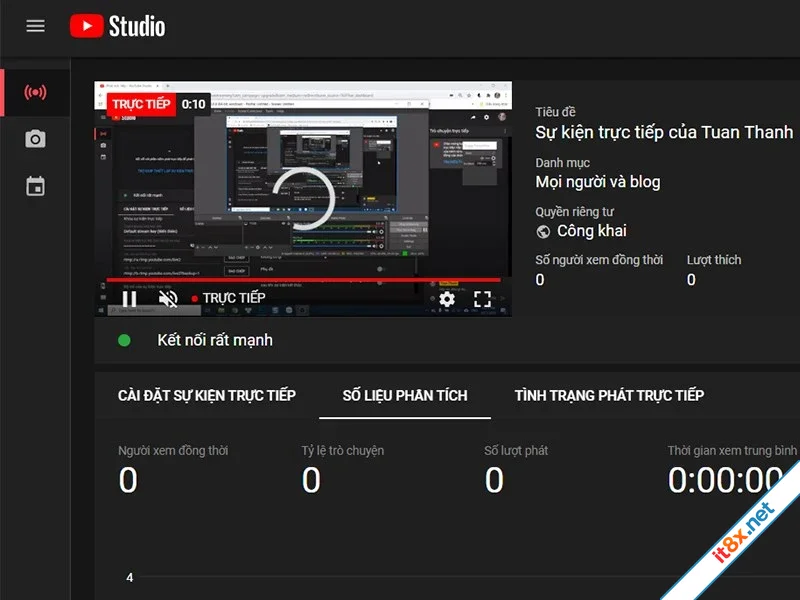Click the 0:10 stream elapsed time
This screenshot has width=800, height=600.
pos(193,105)
